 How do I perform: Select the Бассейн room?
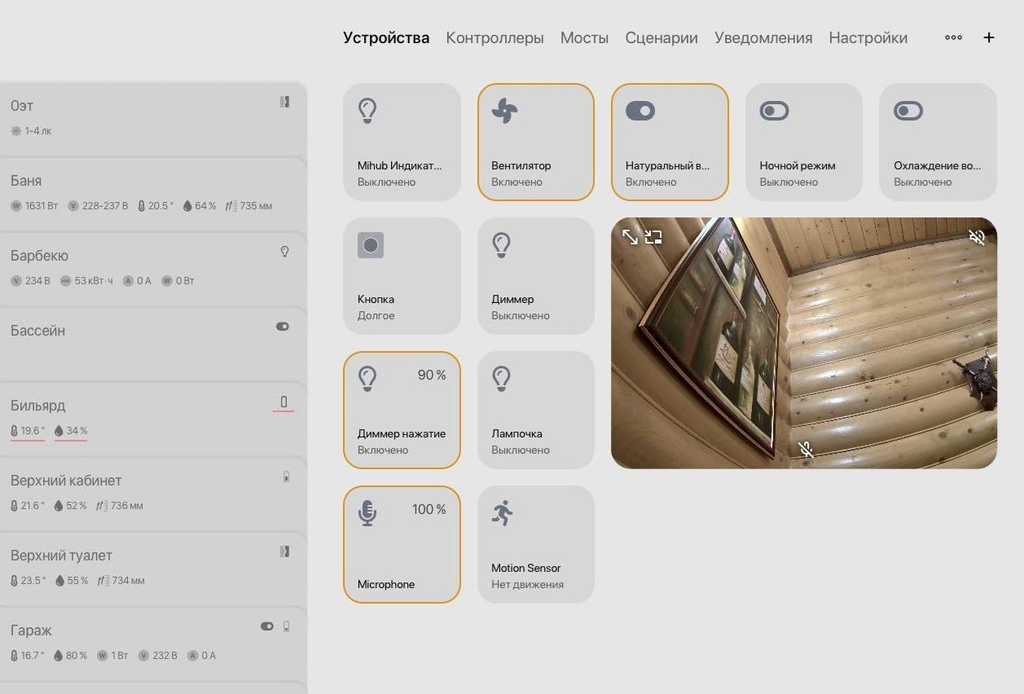(x=153, y=343)
